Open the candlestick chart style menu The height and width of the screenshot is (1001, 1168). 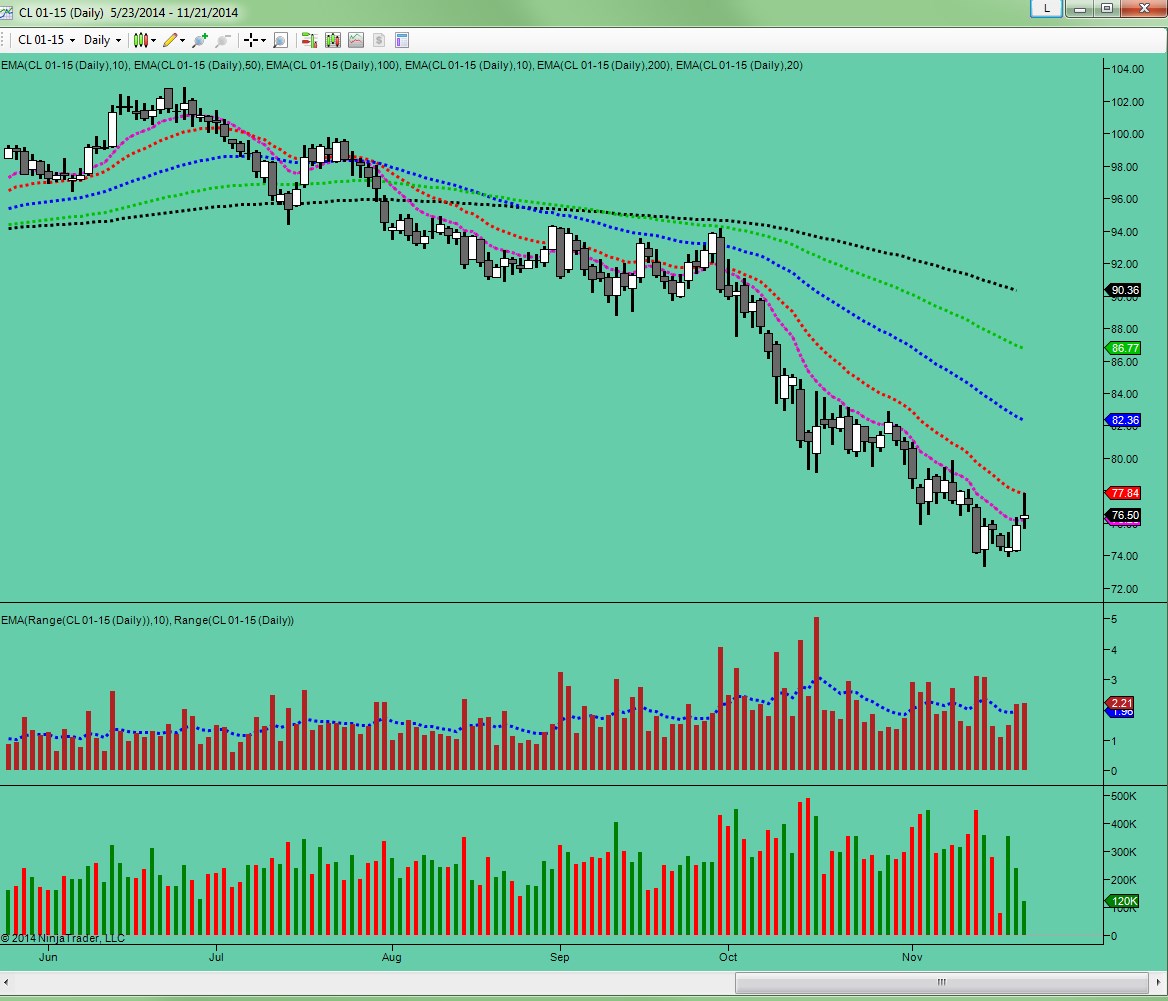coord(144,40)
